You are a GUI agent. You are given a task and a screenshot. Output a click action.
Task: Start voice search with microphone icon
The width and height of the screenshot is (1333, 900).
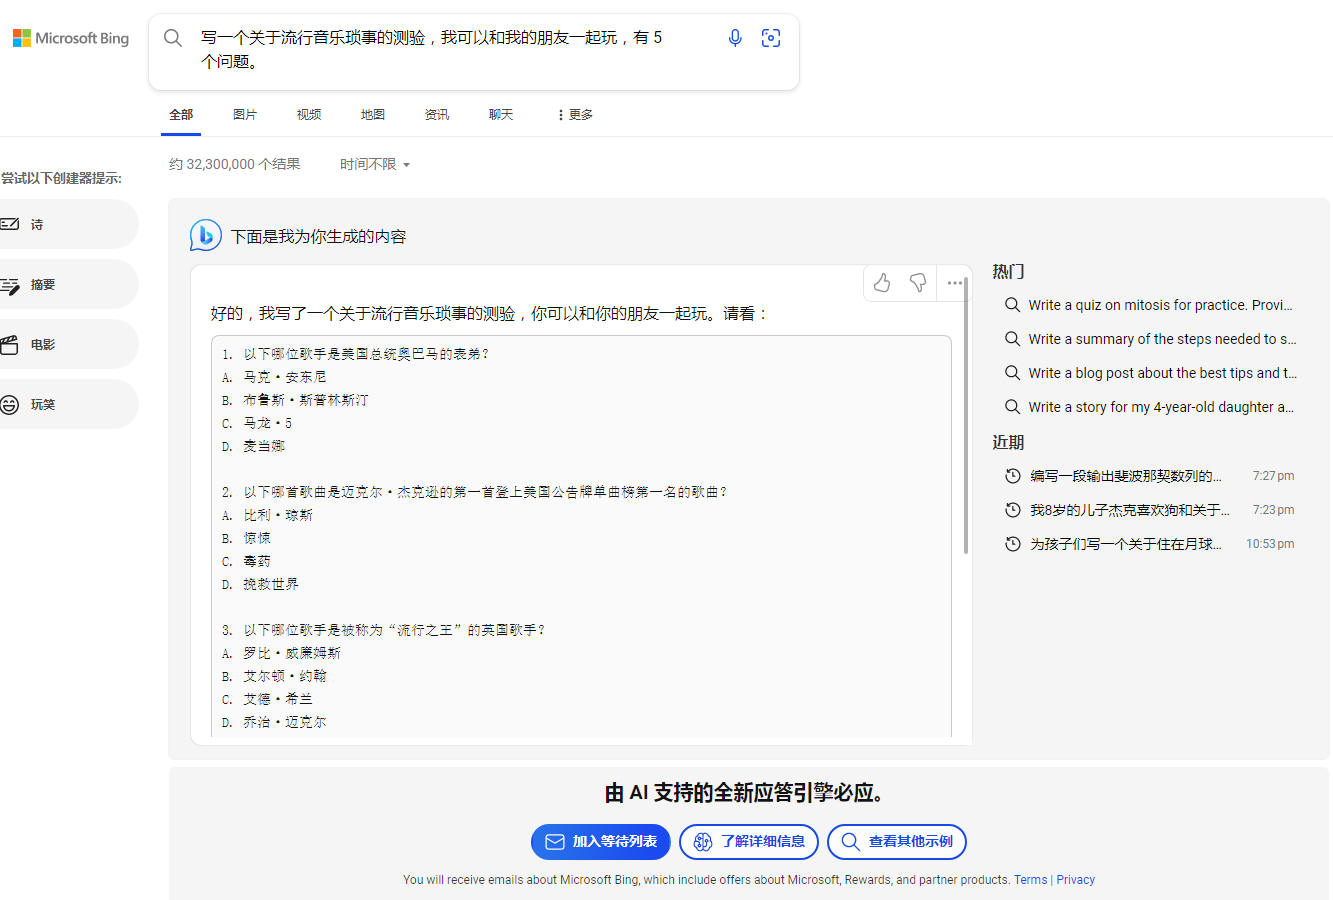point(735,38)
